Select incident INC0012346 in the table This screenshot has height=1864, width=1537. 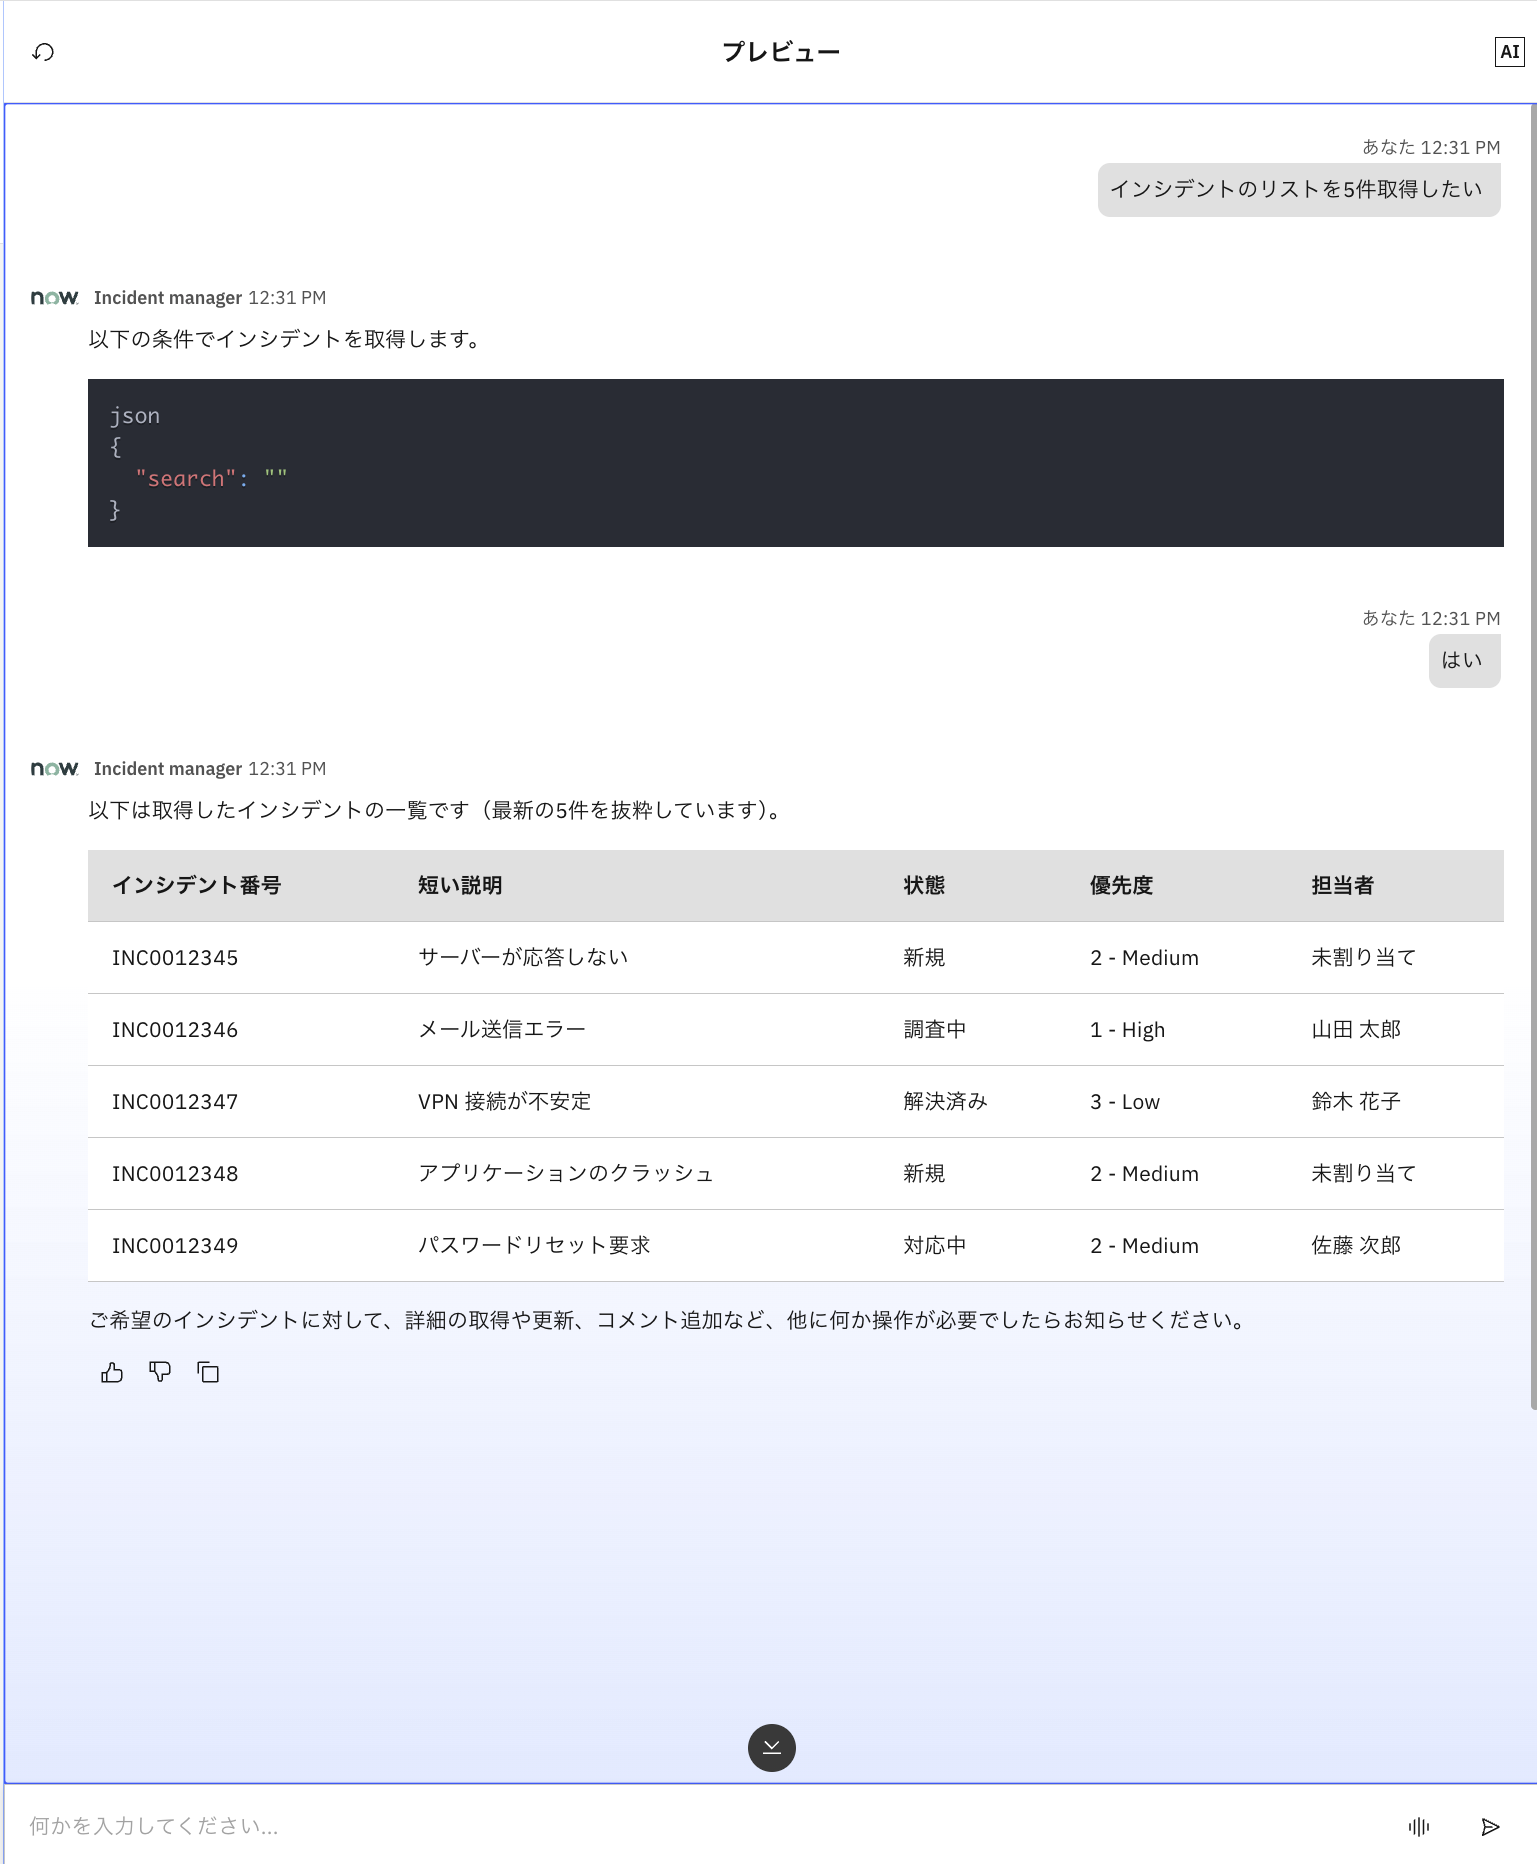(175, 1030)
